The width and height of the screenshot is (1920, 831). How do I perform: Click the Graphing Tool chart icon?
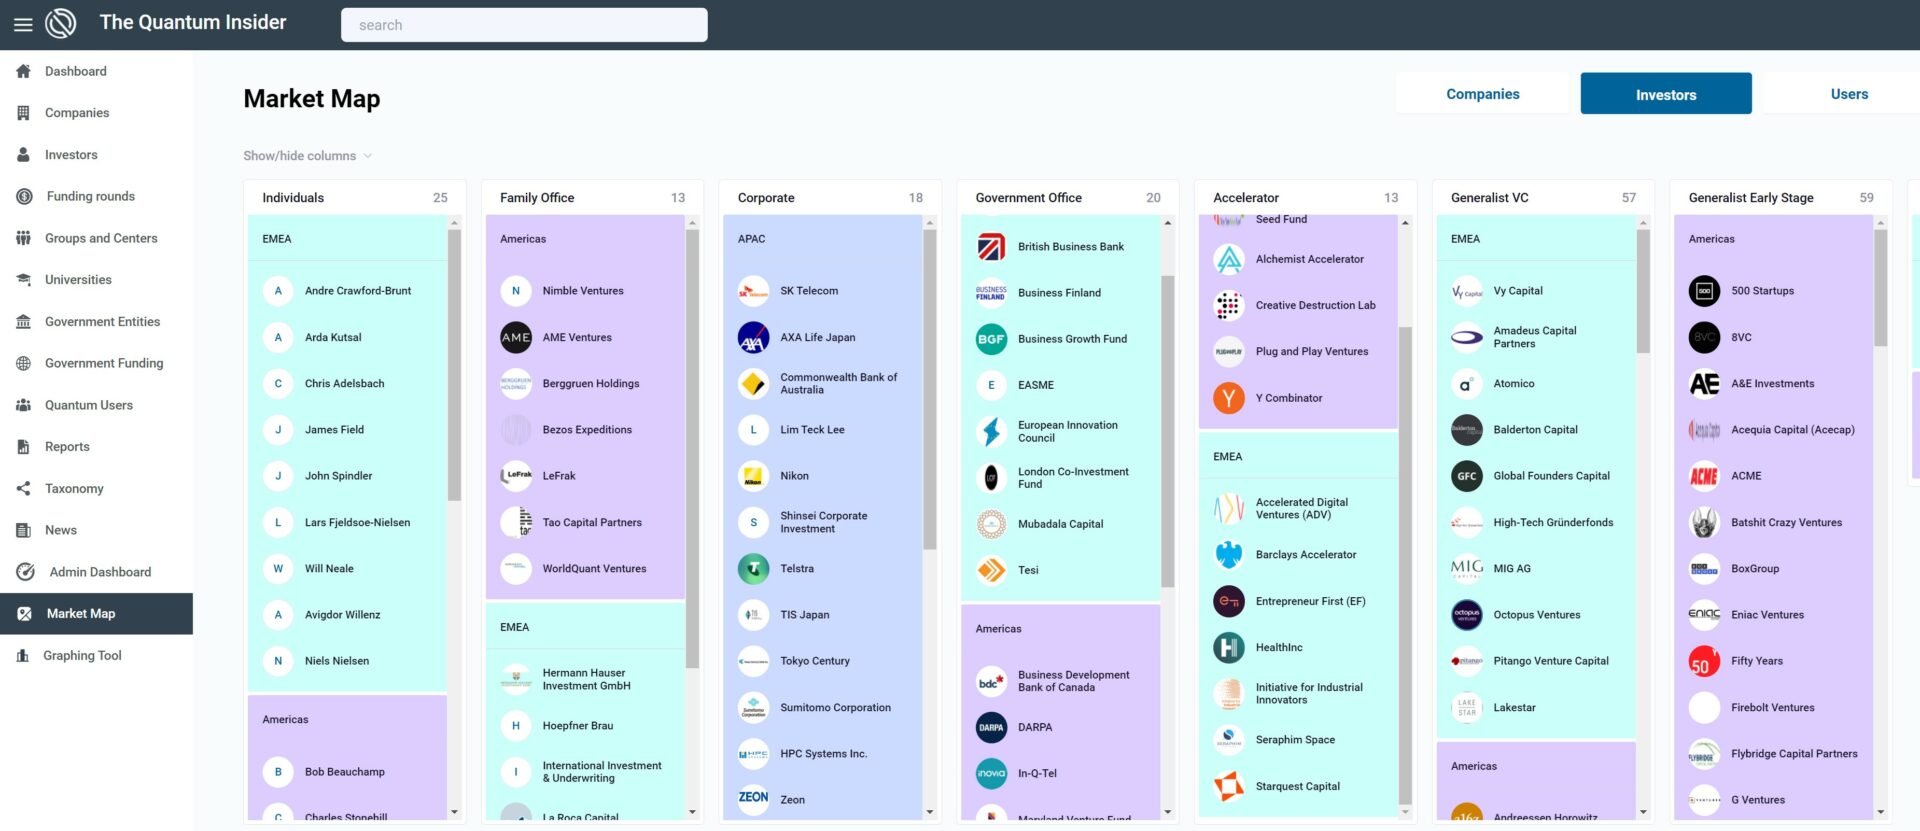[22, 655]
